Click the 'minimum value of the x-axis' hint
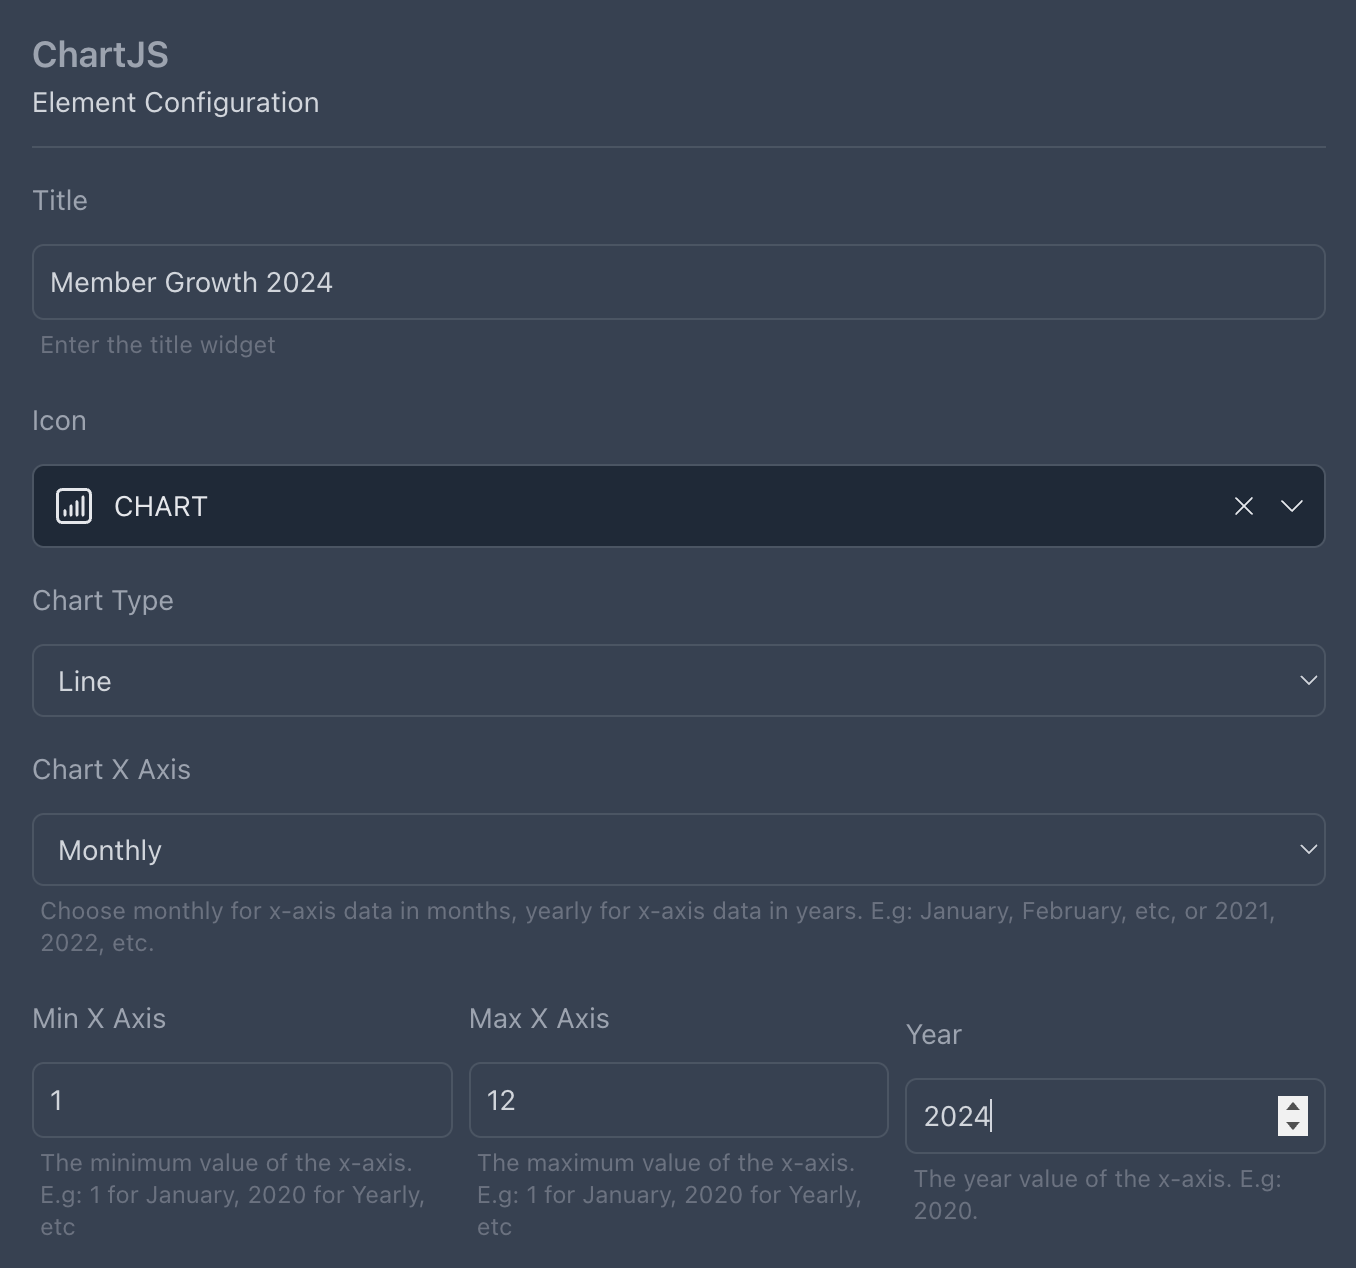The image size is (1356, 1268). [233, 1195]
